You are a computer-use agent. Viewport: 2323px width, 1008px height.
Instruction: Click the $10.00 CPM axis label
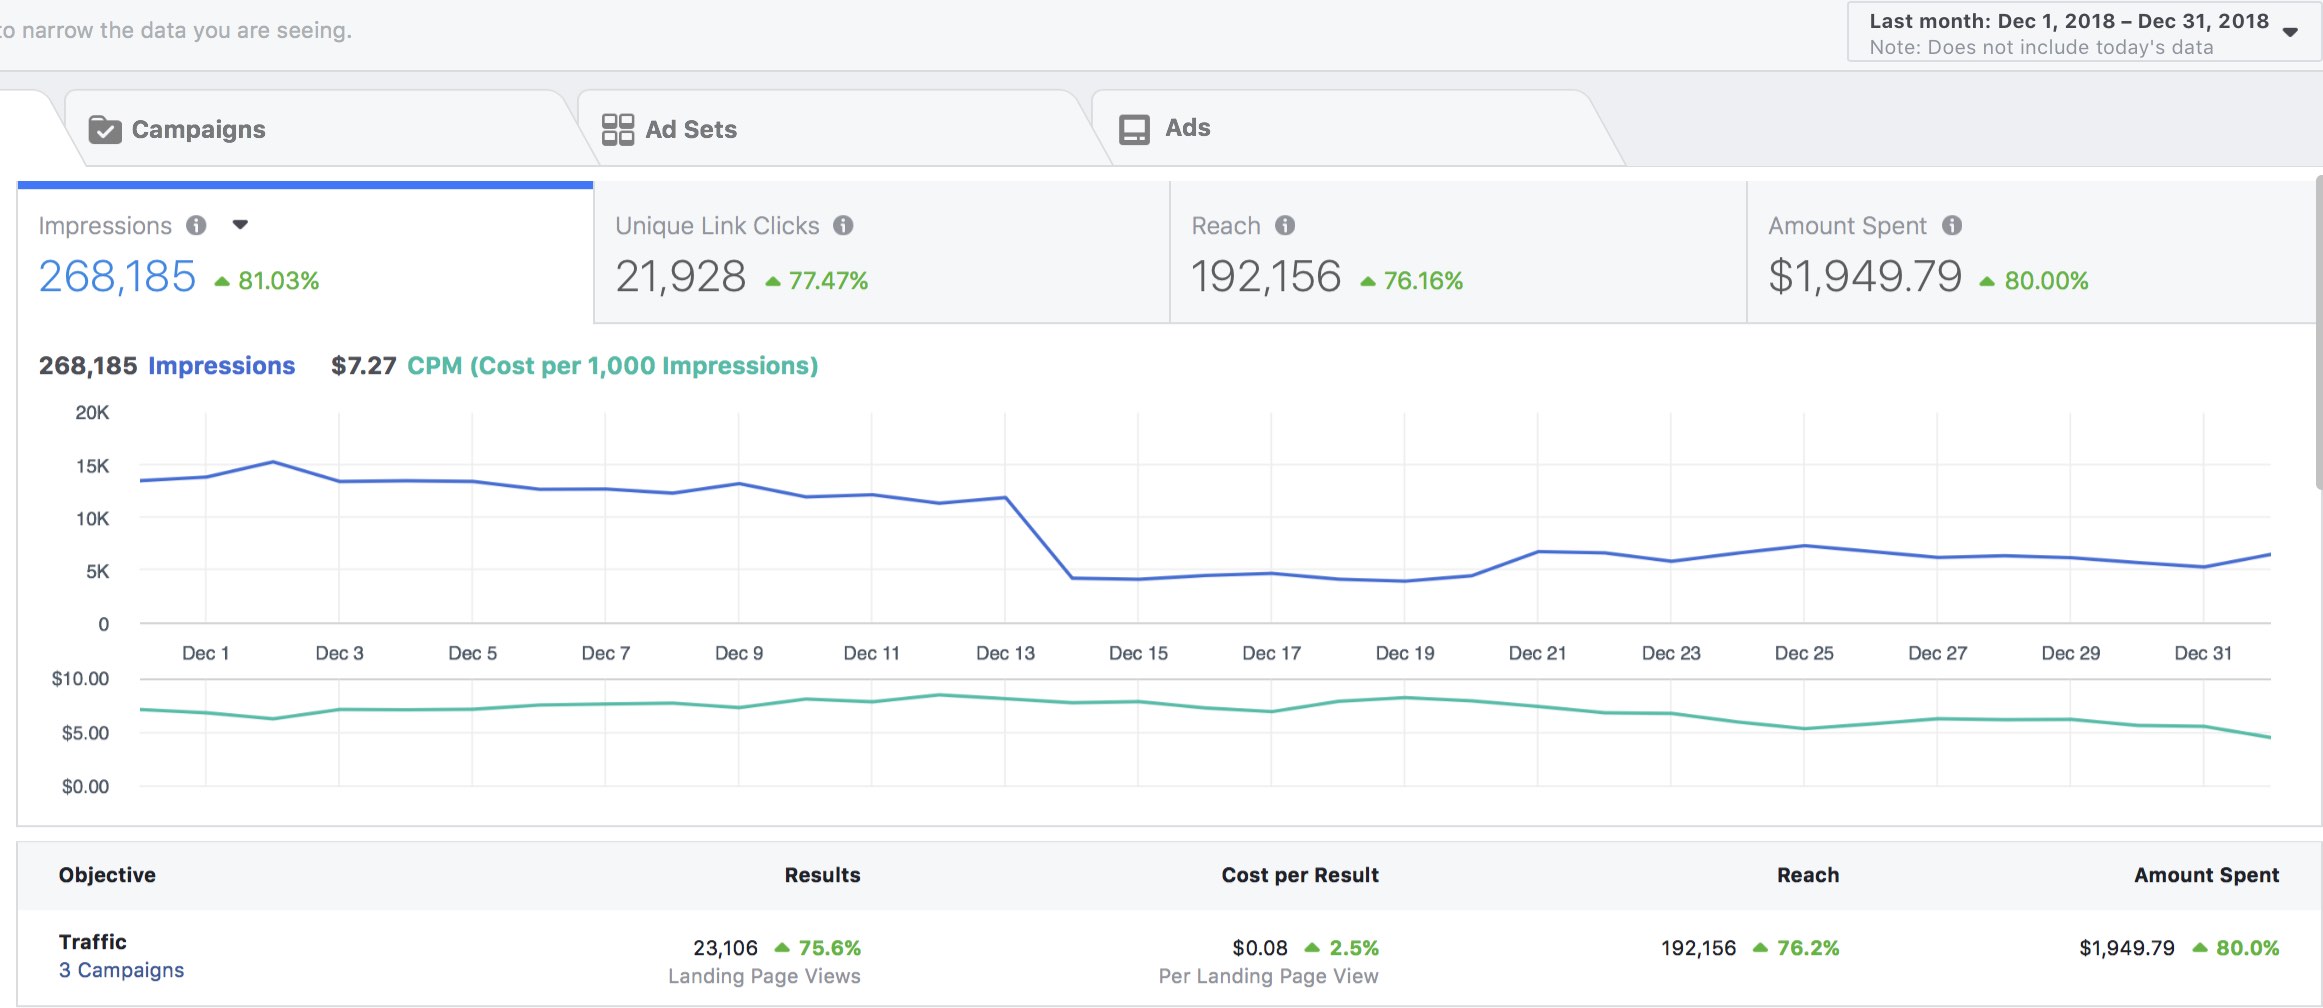(80, 679)
